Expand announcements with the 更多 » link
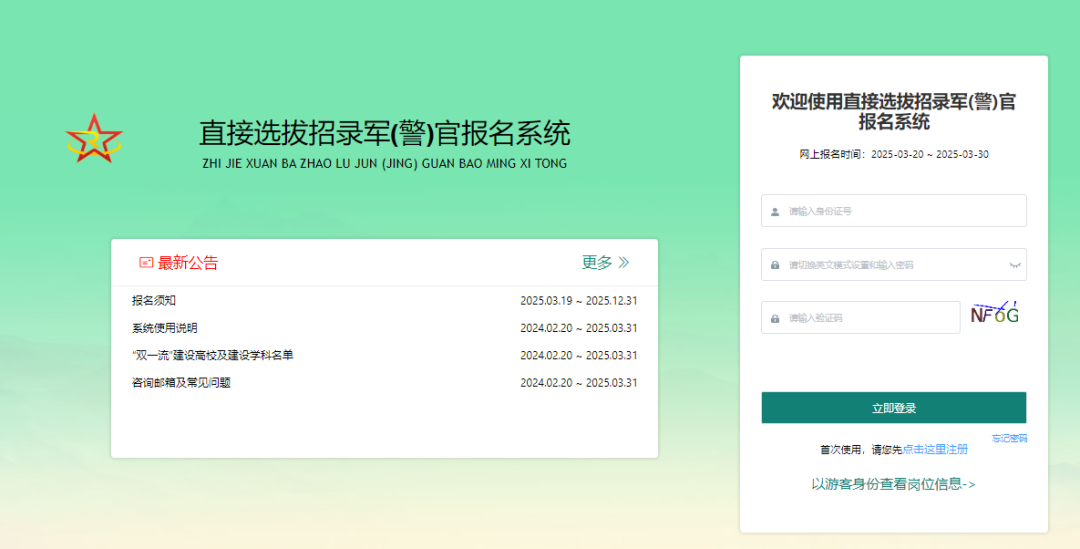 [x=605, y=263]
